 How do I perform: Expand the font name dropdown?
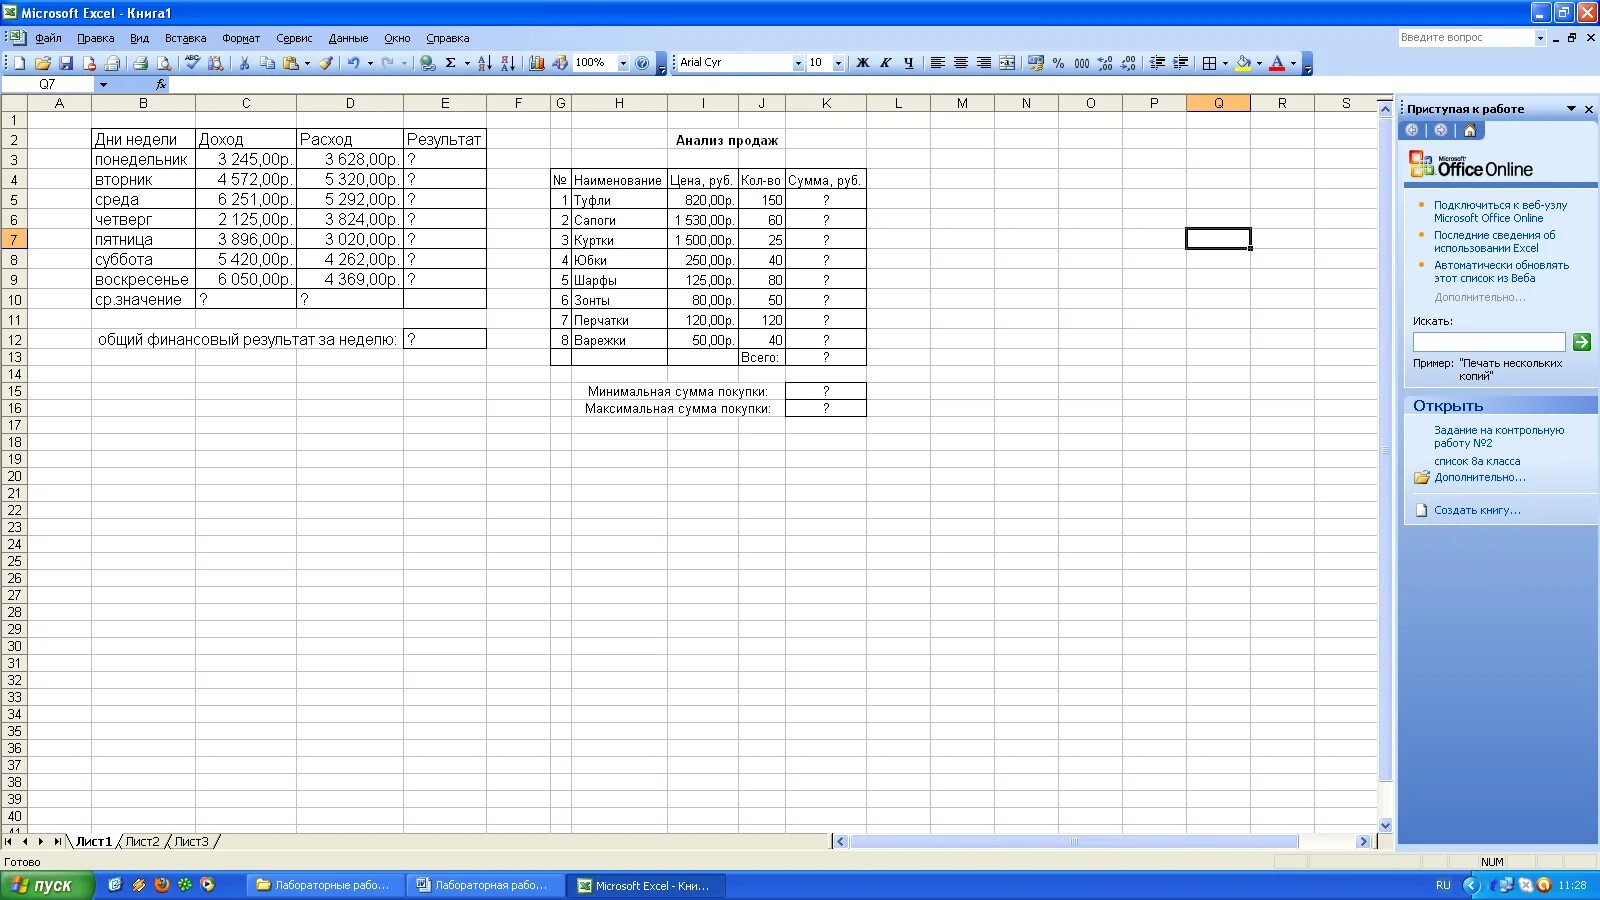tap(798, 63)
